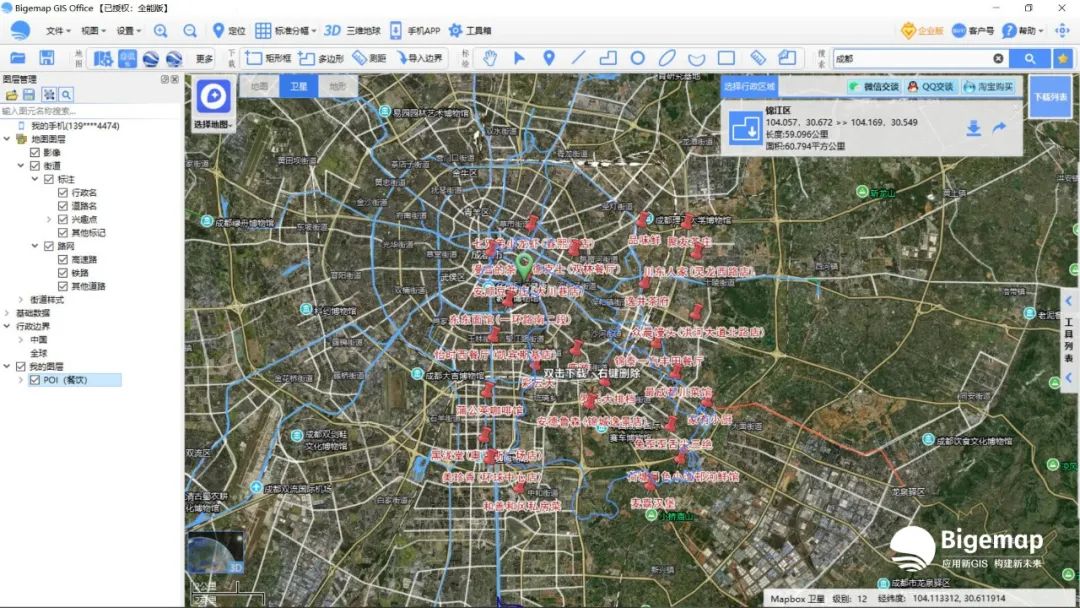
Task: Select the circle drawing tool
Action: pos(638,58)
